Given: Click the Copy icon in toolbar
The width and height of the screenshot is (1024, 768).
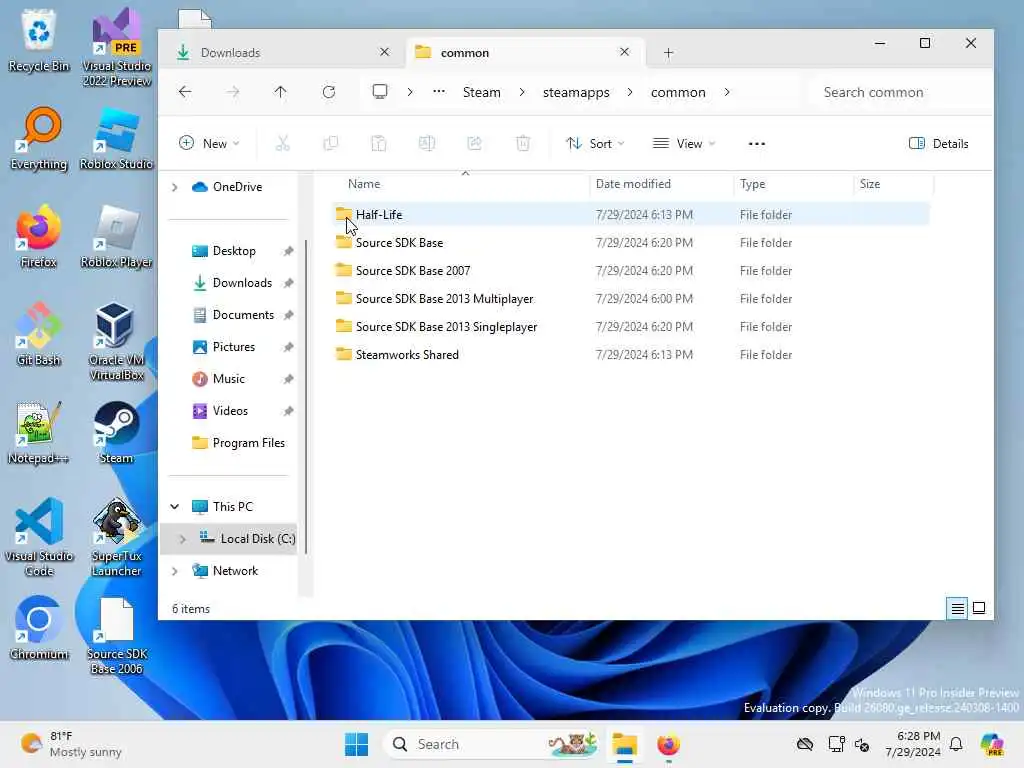Looking at the screenshot, I should pyautogui.click(x=330, y=144).
